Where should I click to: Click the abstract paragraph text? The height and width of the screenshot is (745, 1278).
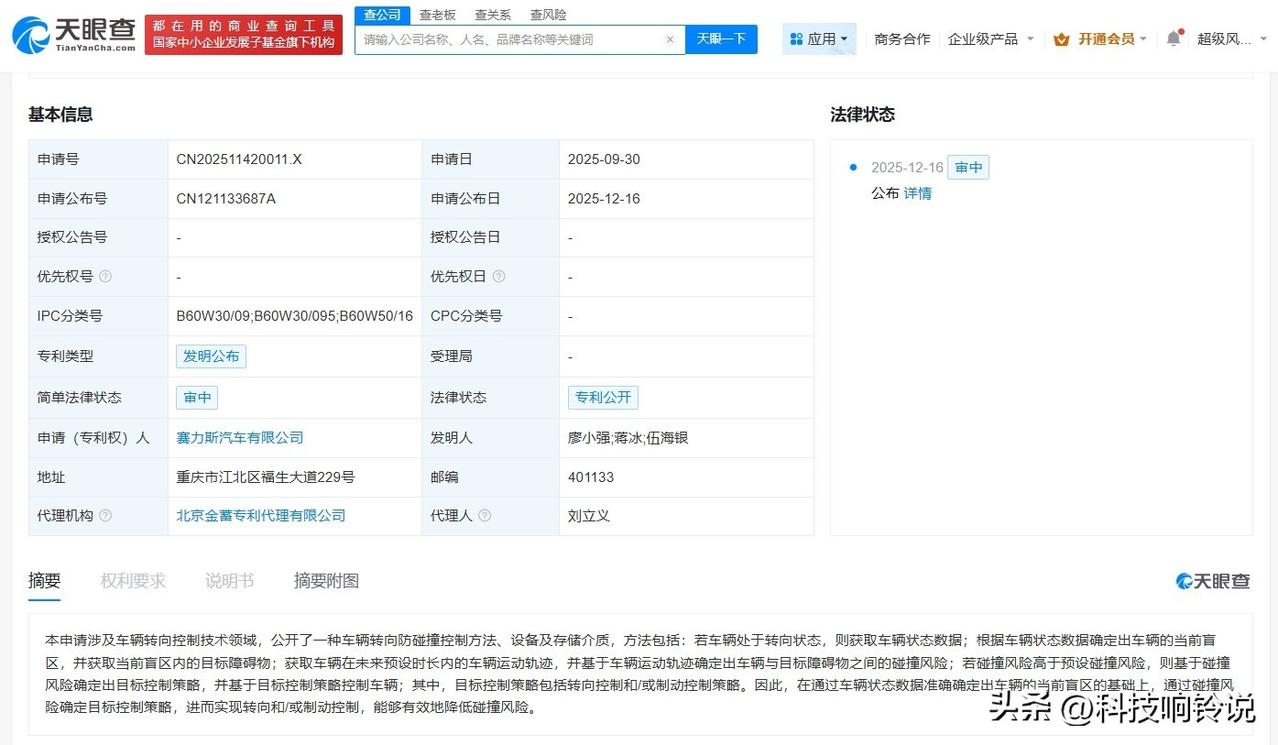[x=640, y=674]
